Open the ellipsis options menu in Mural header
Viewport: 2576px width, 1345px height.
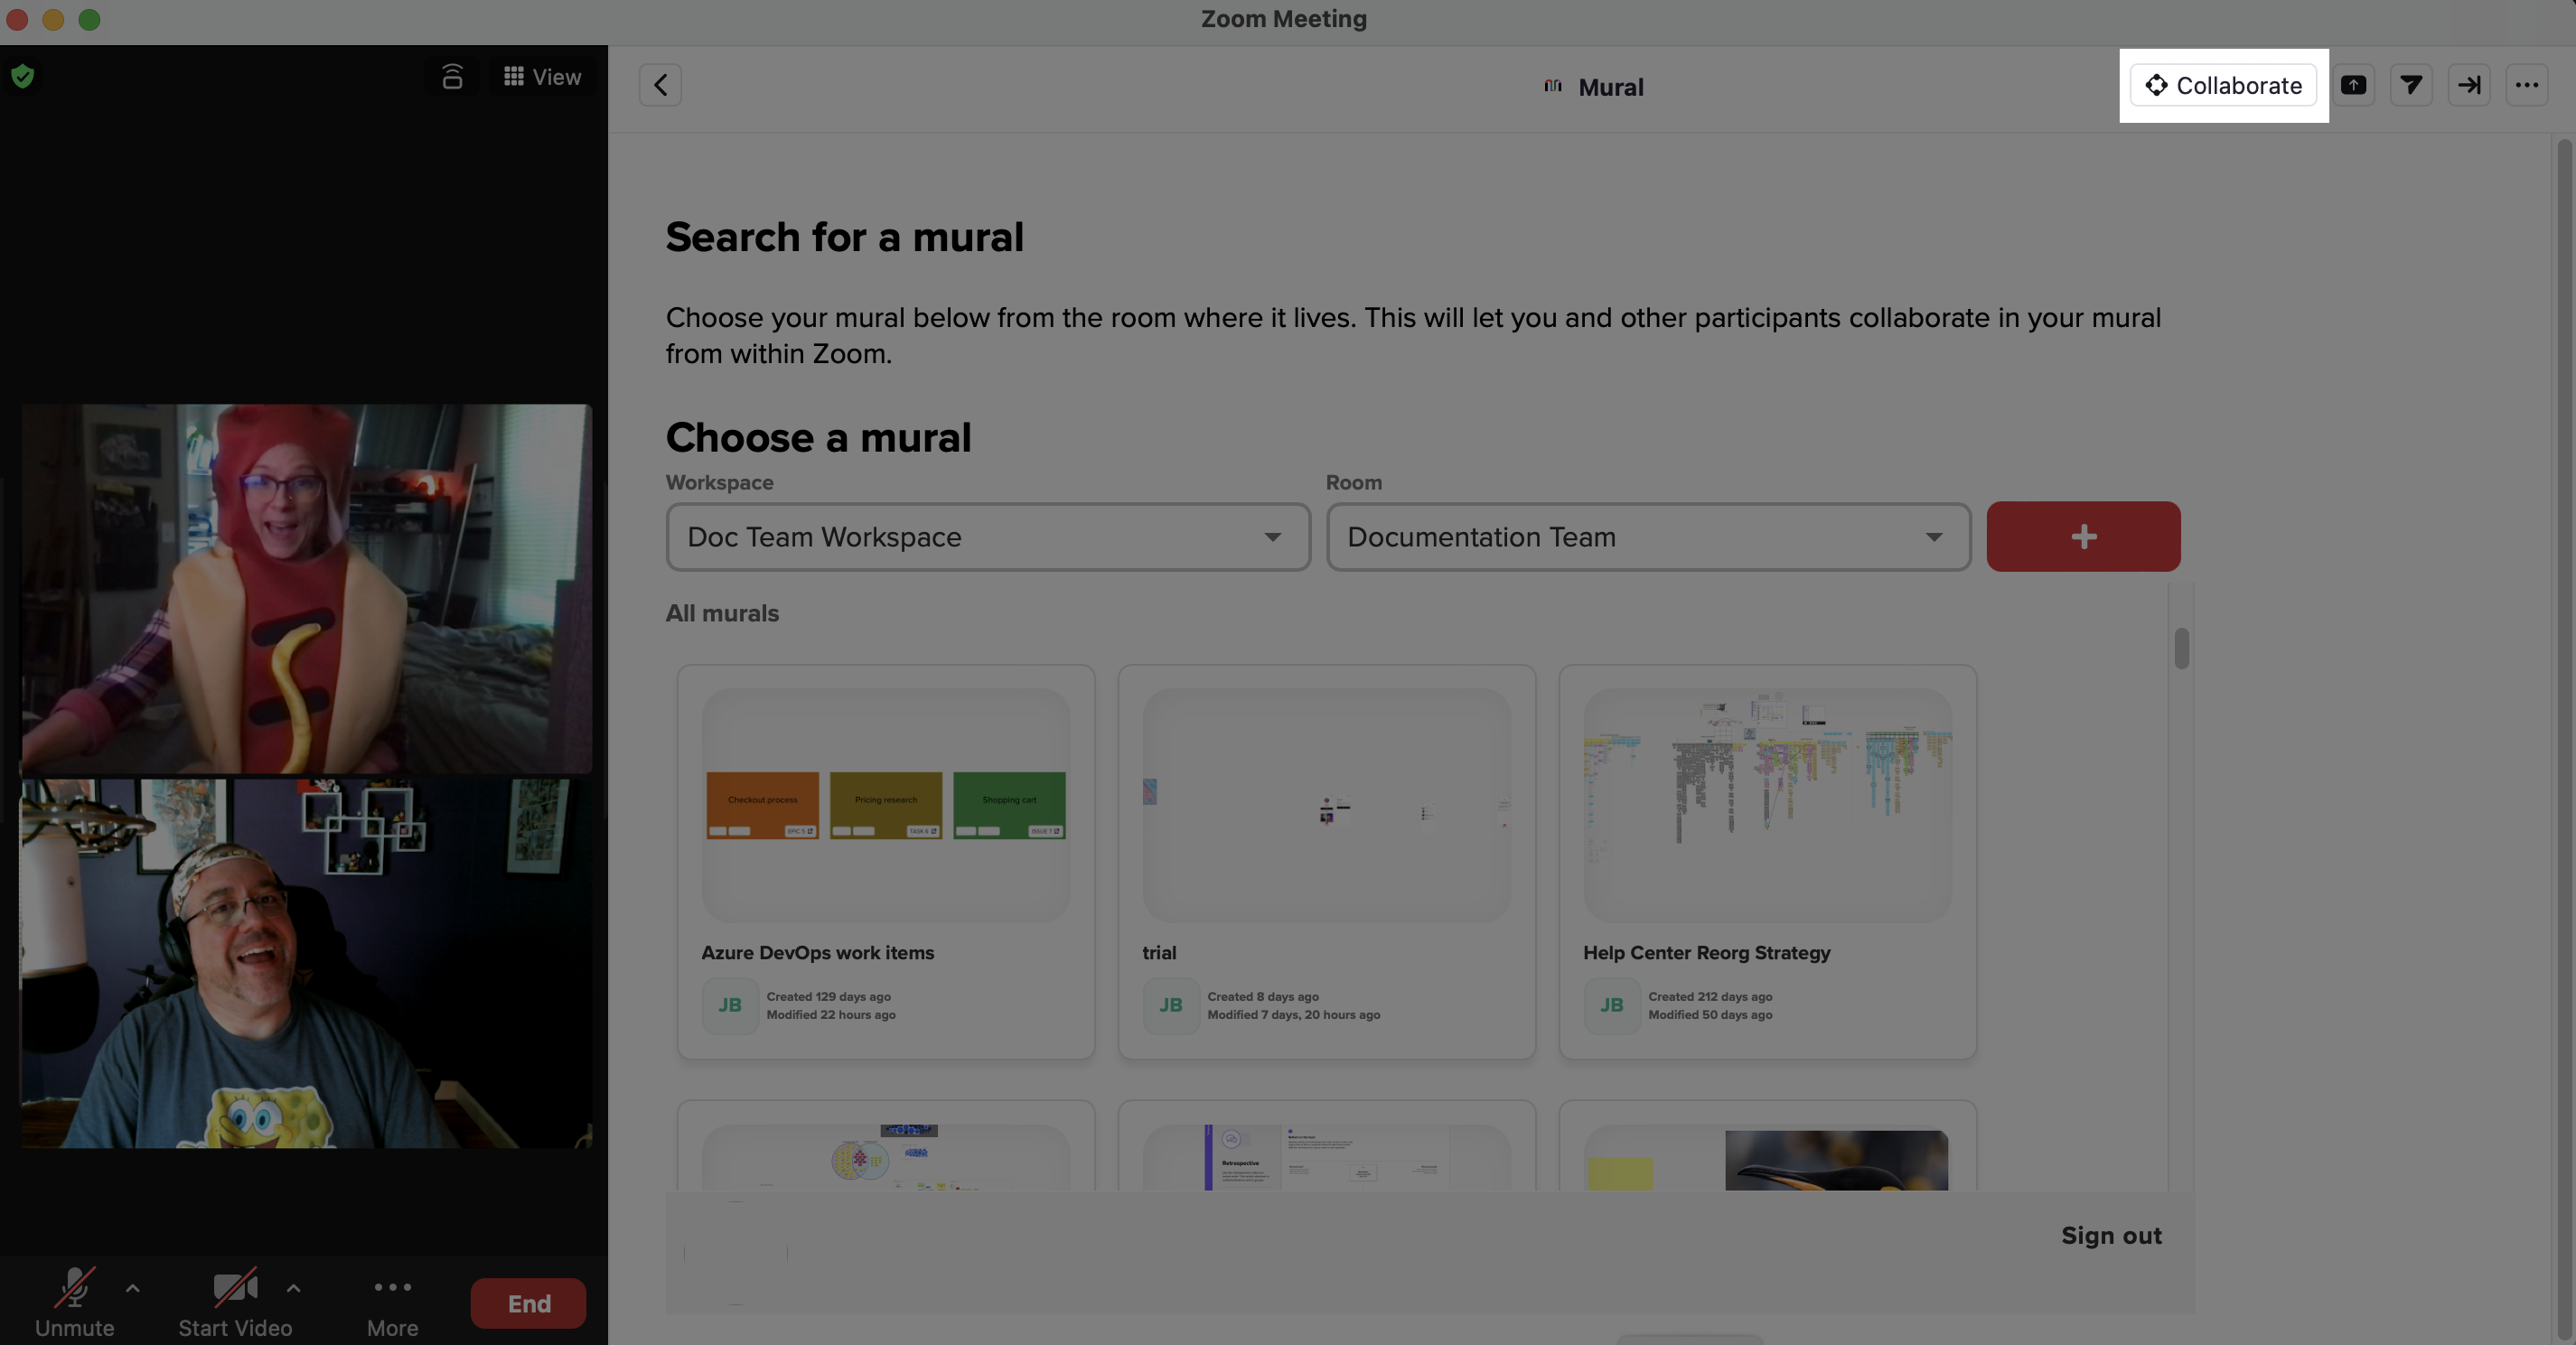point(2526,85)
